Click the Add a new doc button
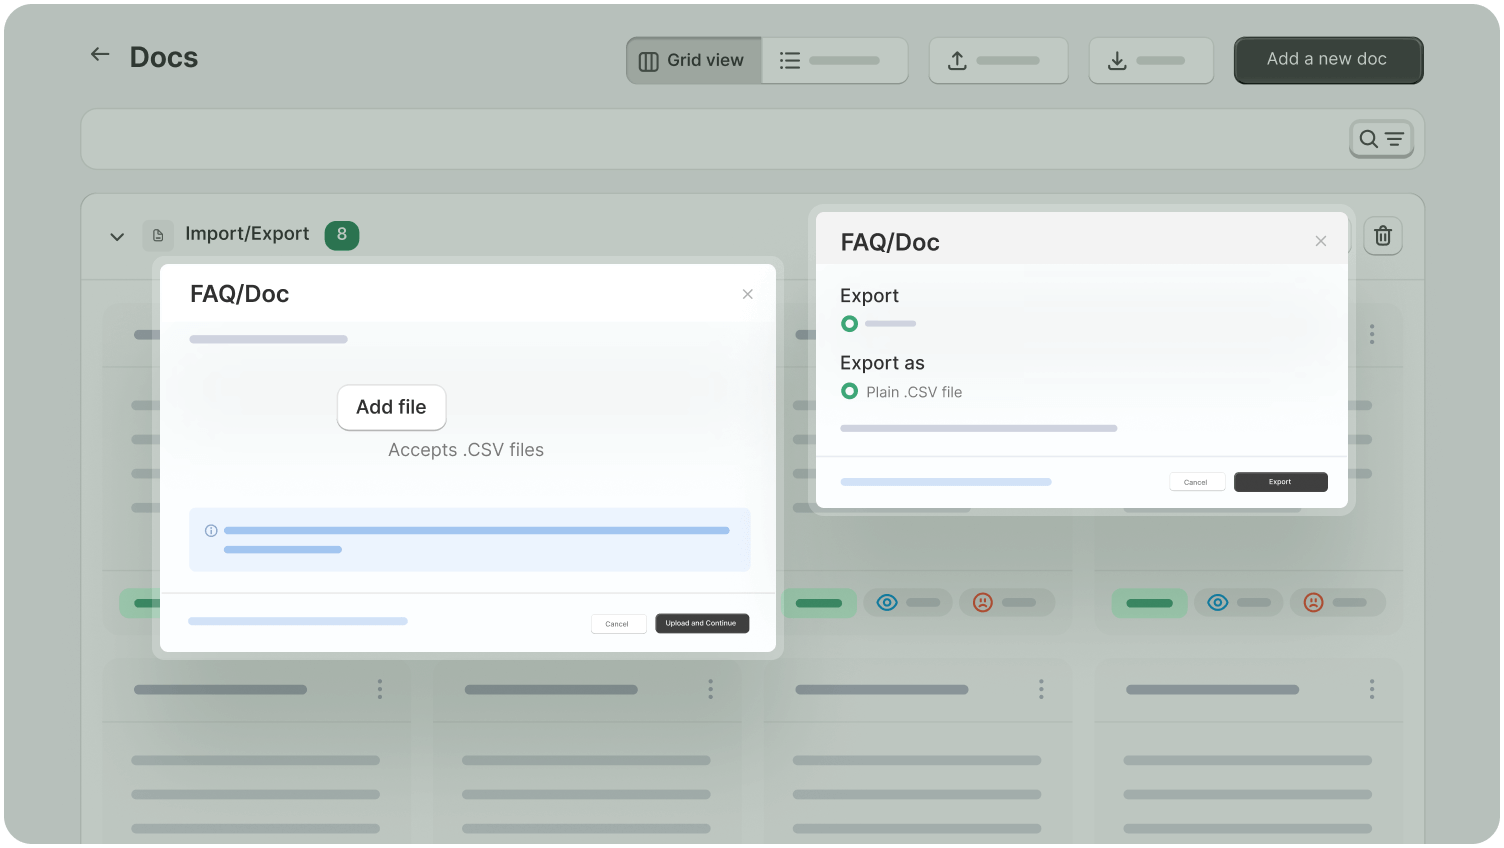The image size is (1504, 848). pos(1327,60)
